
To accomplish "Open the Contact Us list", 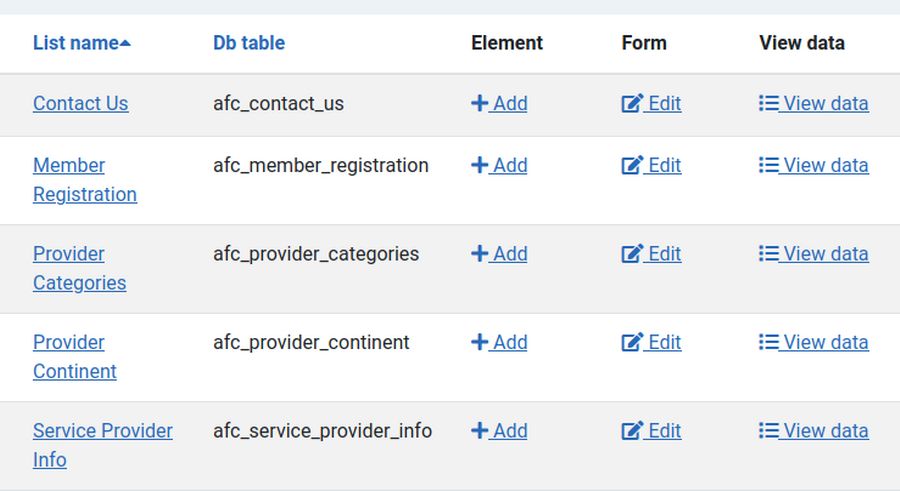I will click(80, 103).
